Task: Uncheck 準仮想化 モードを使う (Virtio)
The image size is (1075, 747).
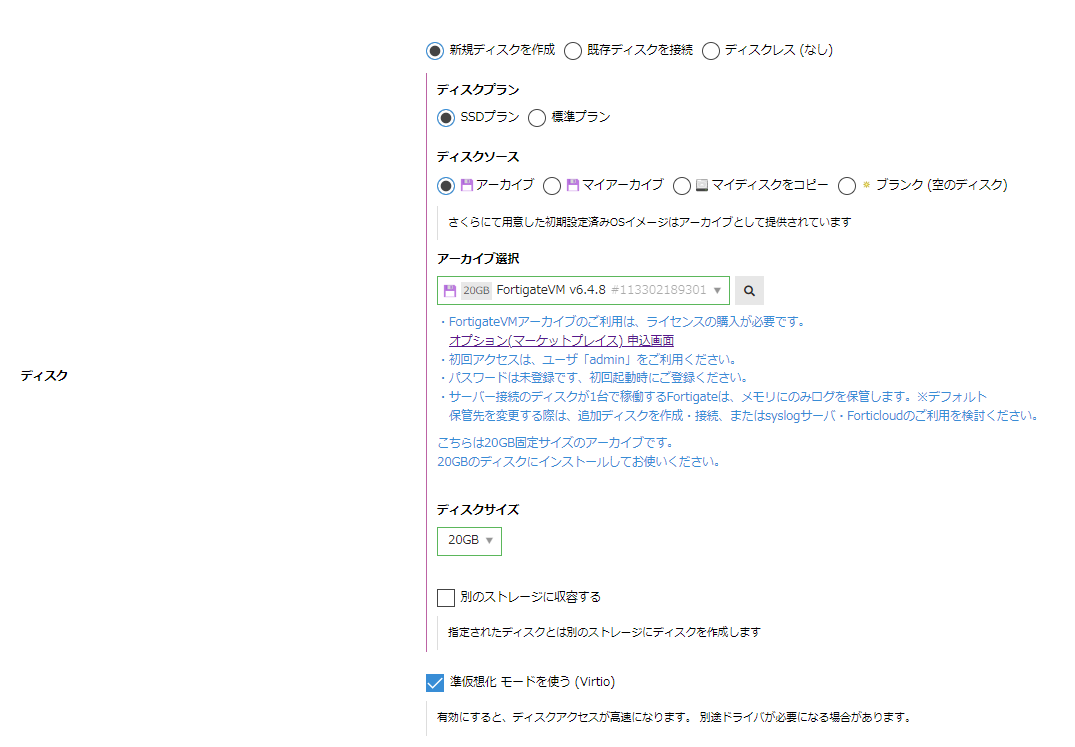Action: click(x=435, y=683)
